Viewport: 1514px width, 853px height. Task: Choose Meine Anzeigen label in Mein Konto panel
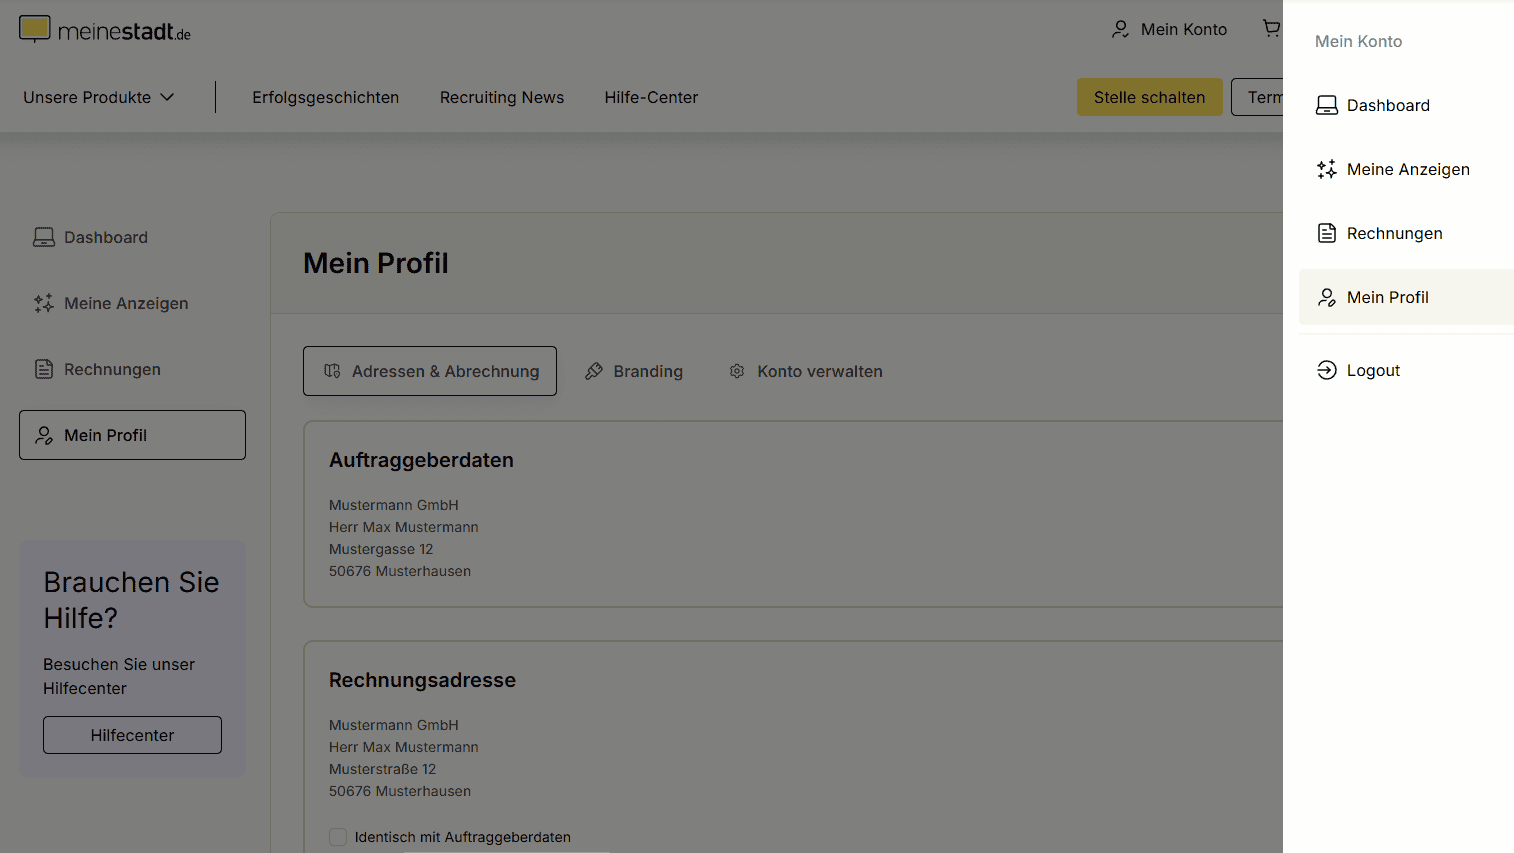1408,169
